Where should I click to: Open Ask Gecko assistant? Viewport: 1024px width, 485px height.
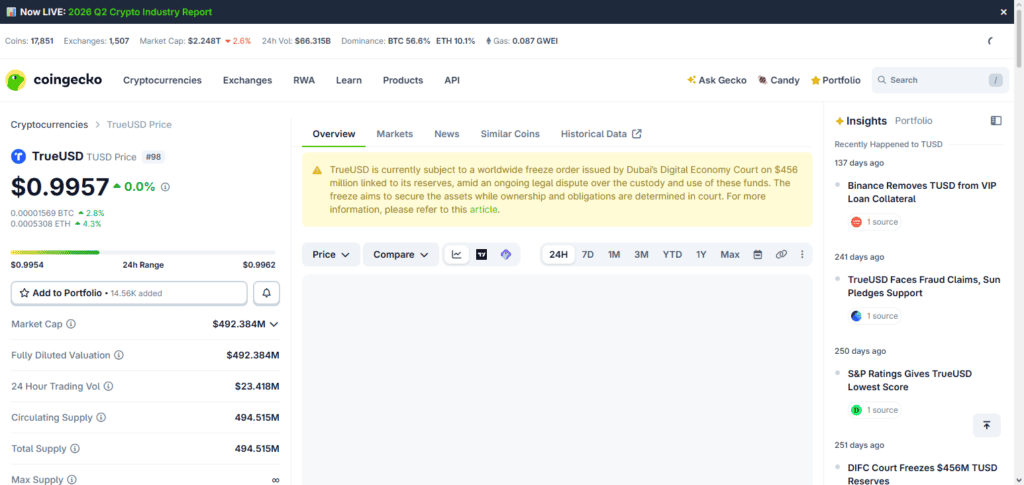(x=716, y=80)
